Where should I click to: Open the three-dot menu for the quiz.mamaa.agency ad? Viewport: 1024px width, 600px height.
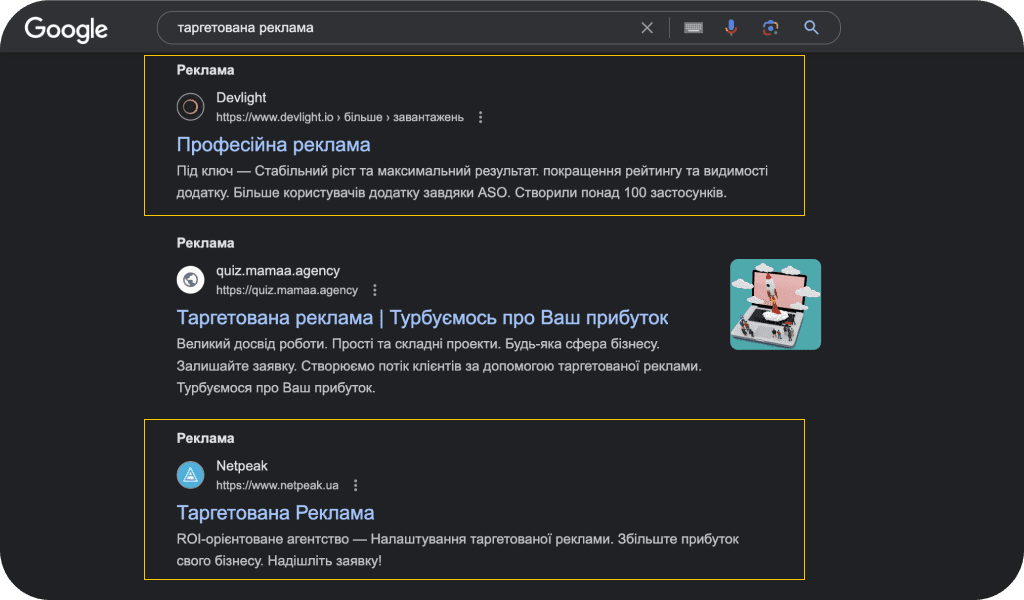[x=374, y=290]
